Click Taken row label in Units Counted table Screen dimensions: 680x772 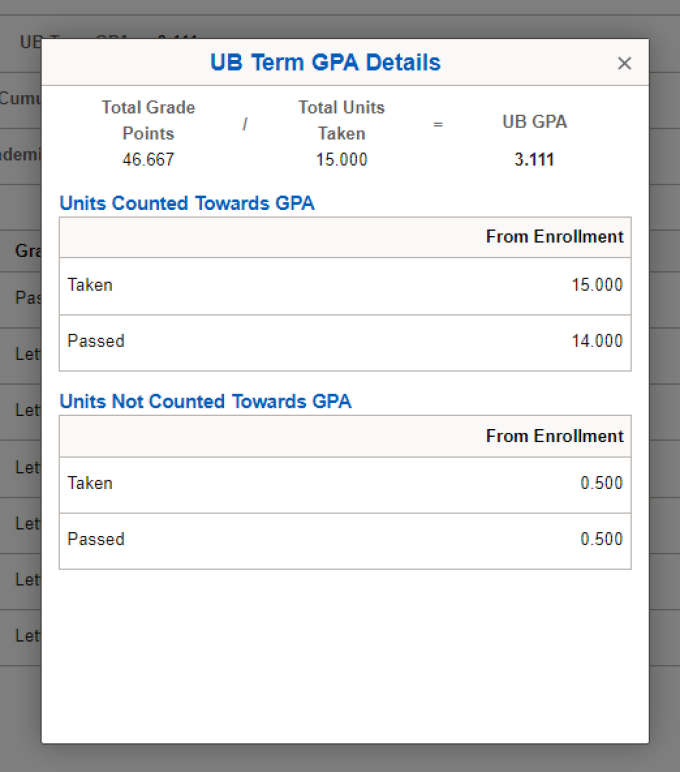point(90,285)
